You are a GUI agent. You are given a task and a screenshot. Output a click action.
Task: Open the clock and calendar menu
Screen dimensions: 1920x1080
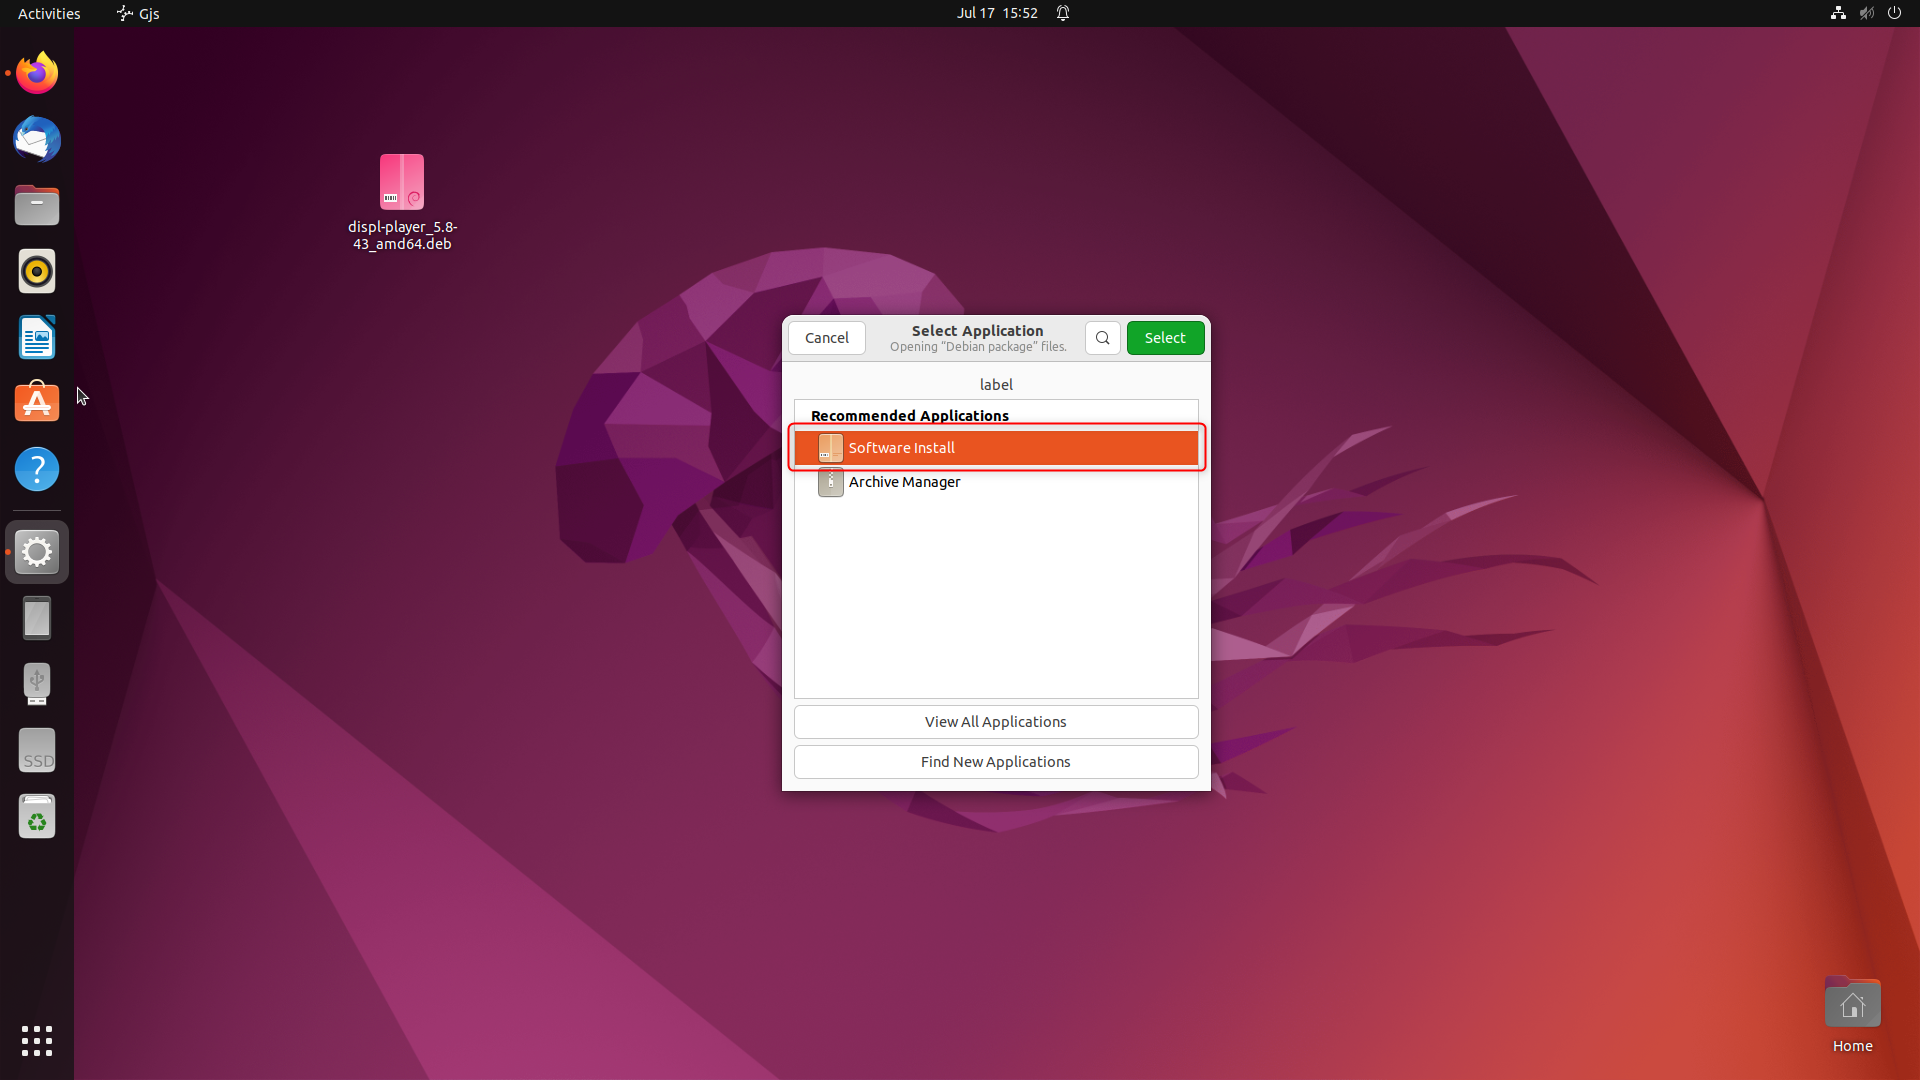pyautogui.click(x=997, y=13)
